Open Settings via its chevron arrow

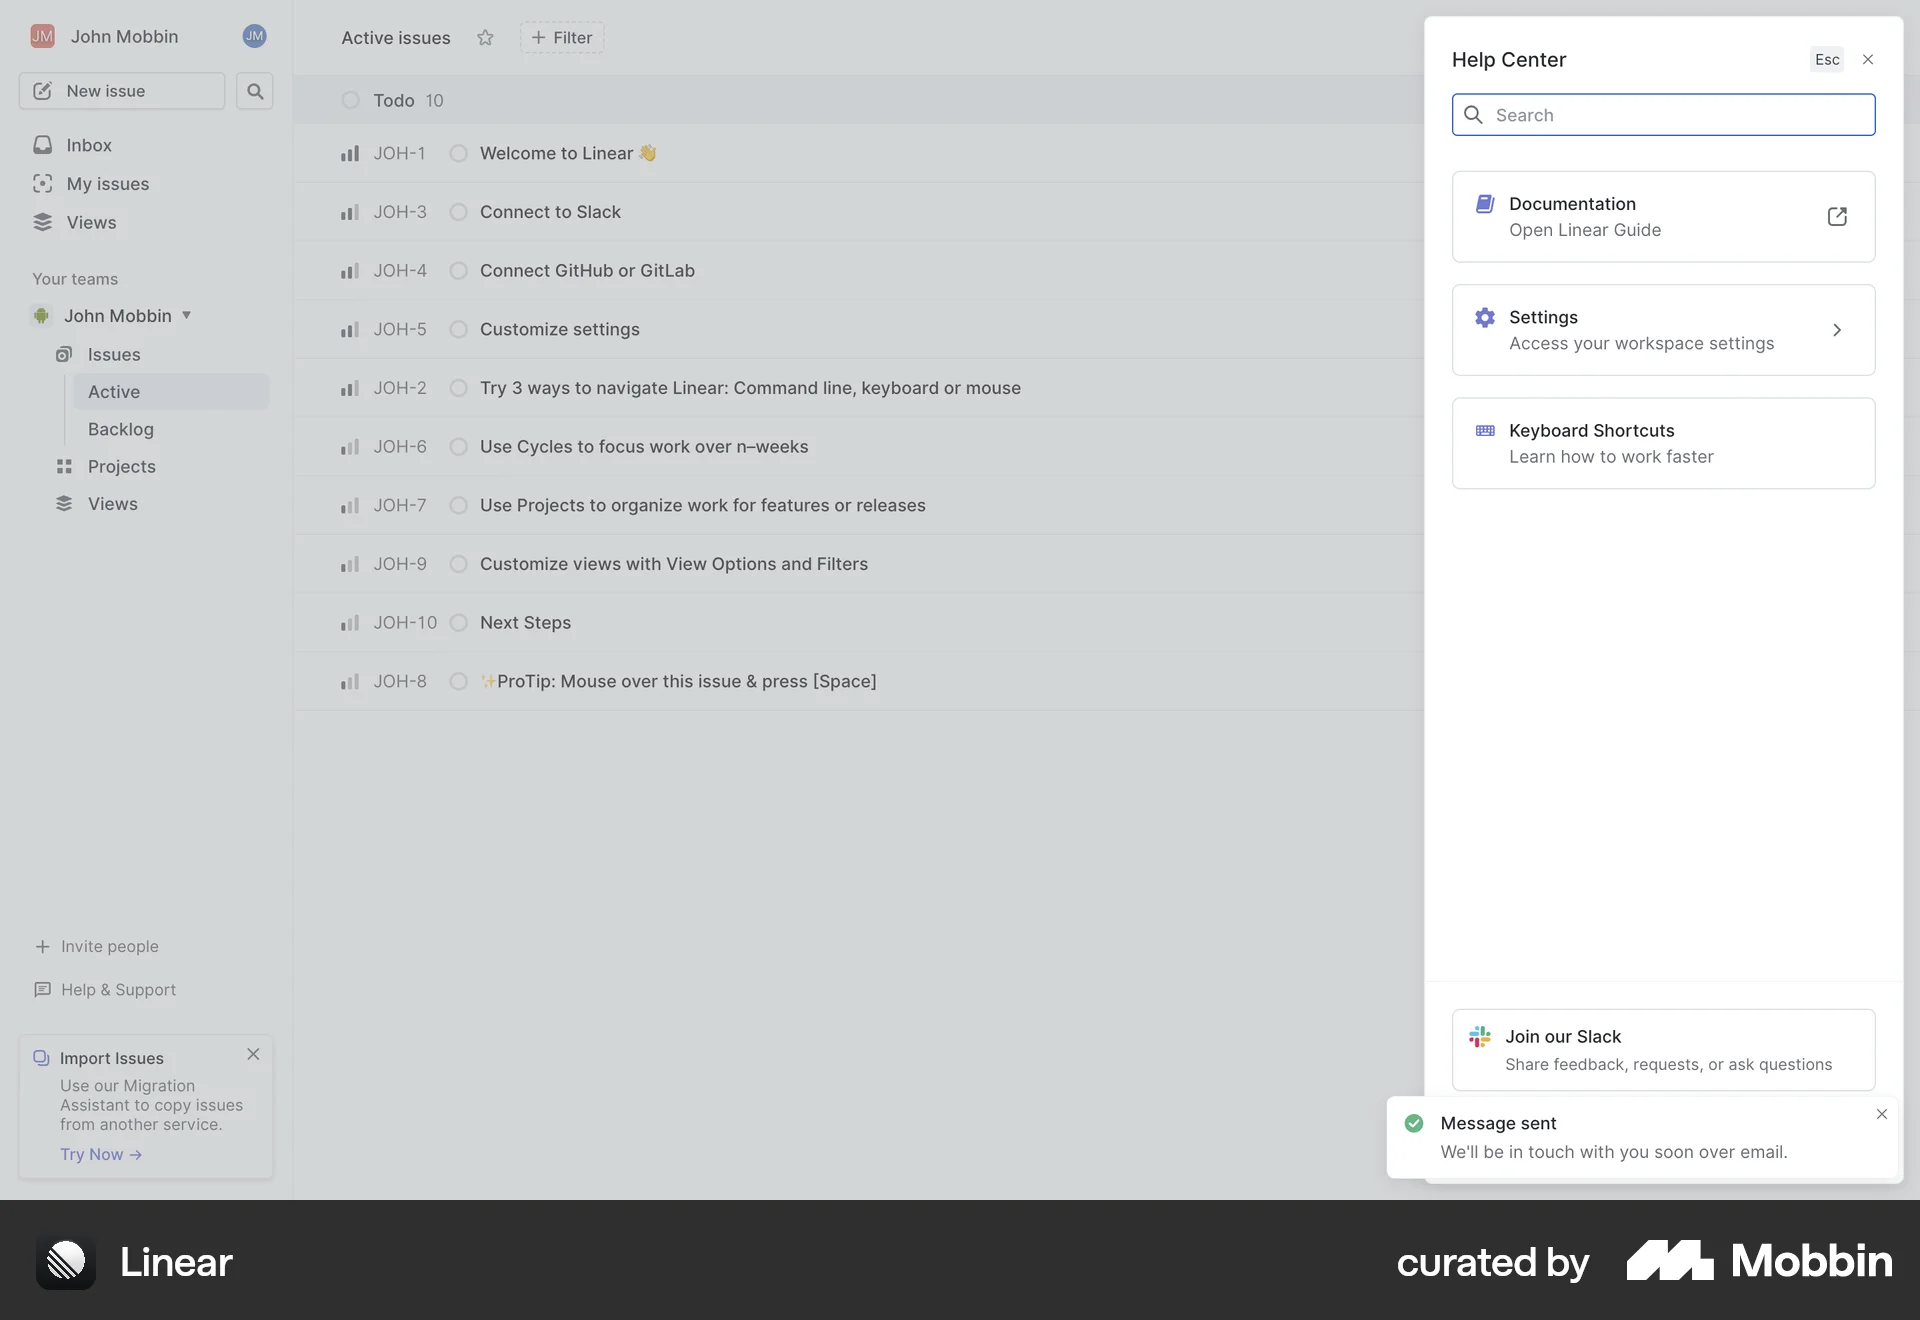1838,330
